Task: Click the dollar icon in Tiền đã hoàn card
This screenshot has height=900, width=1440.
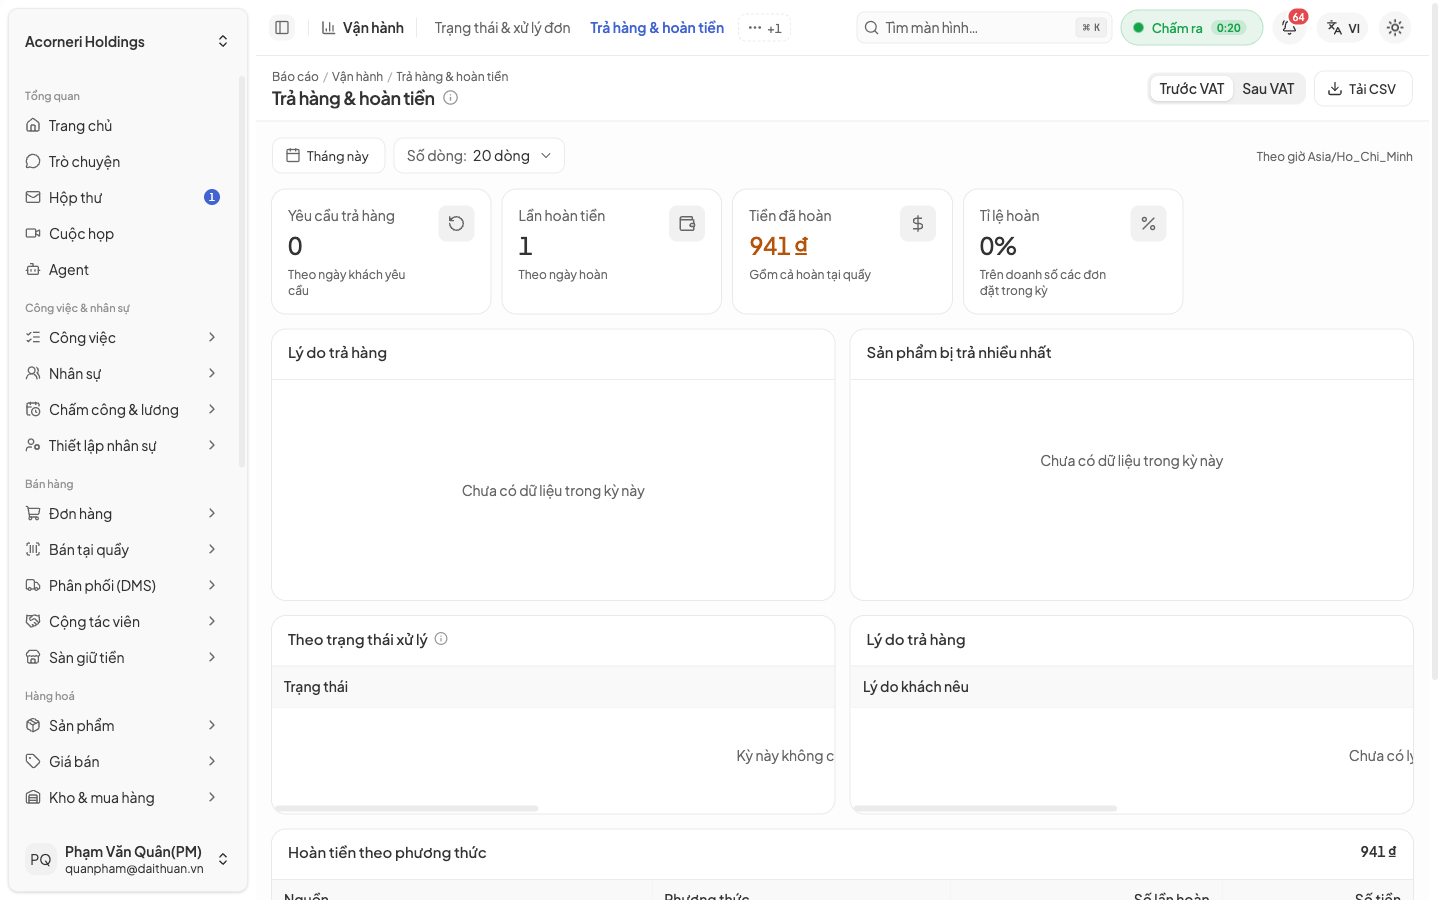Action: (918, 224)
